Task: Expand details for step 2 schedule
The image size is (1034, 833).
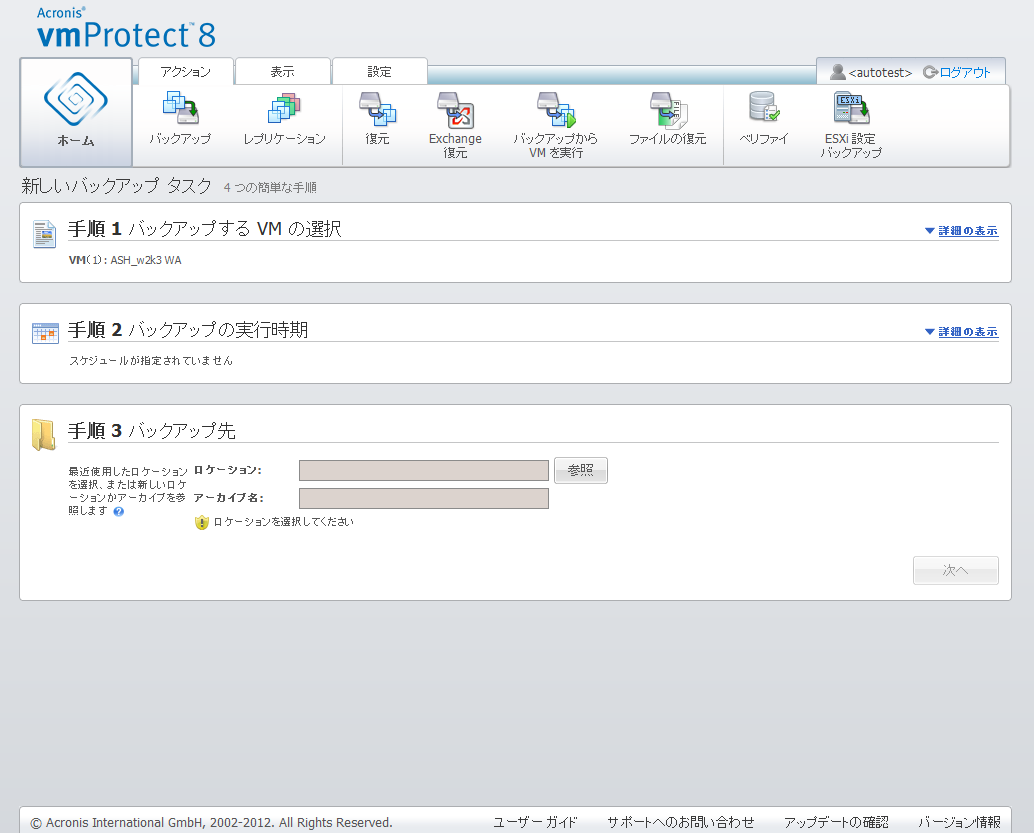Action: click(x=961, y=332)
